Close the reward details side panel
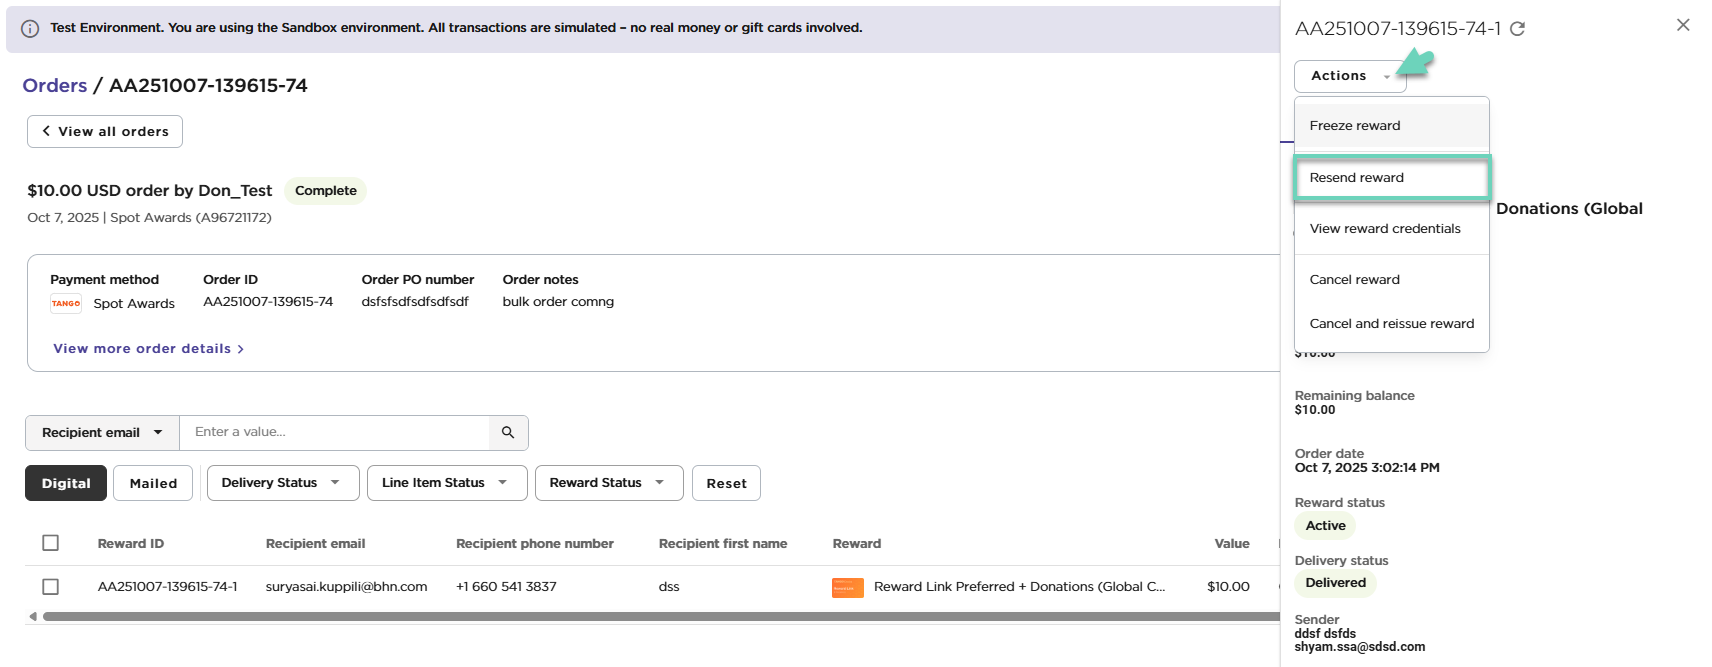 (x=1683, y=25)
